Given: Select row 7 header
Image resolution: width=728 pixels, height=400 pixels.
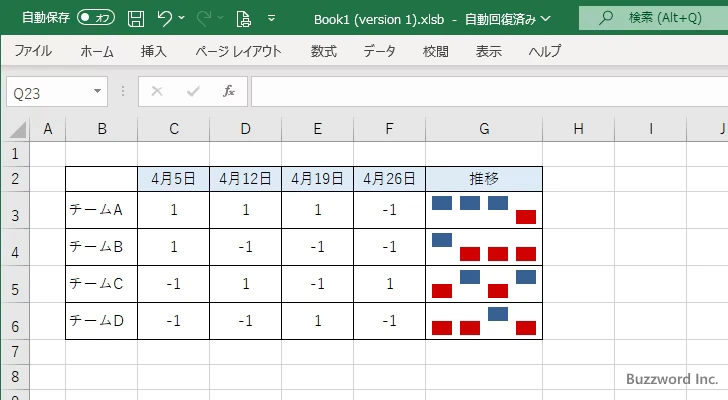Looking at the screenshot, I should click(15, 352).
